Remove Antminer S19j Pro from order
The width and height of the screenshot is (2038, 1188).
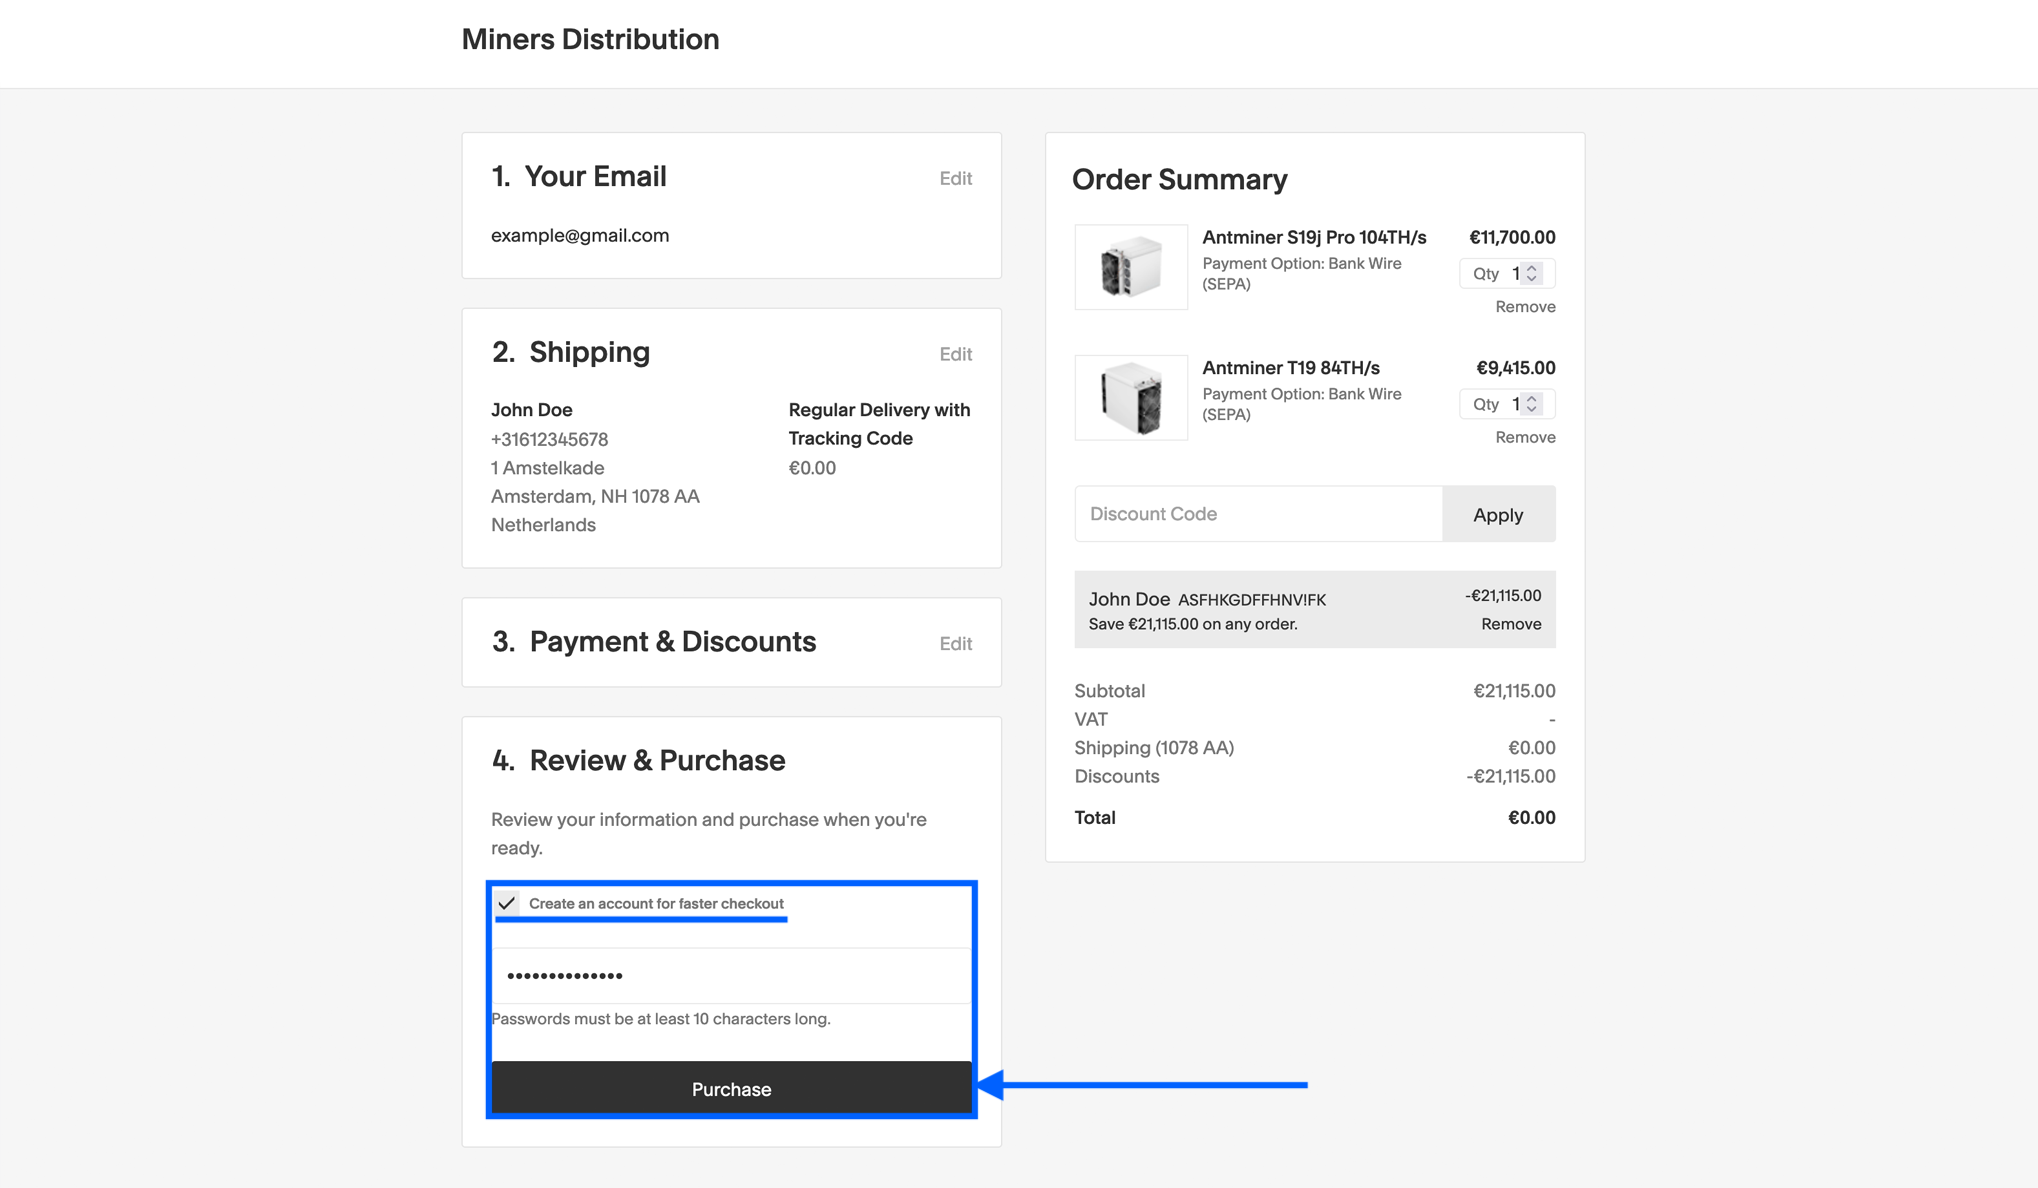coord(1525,307)
